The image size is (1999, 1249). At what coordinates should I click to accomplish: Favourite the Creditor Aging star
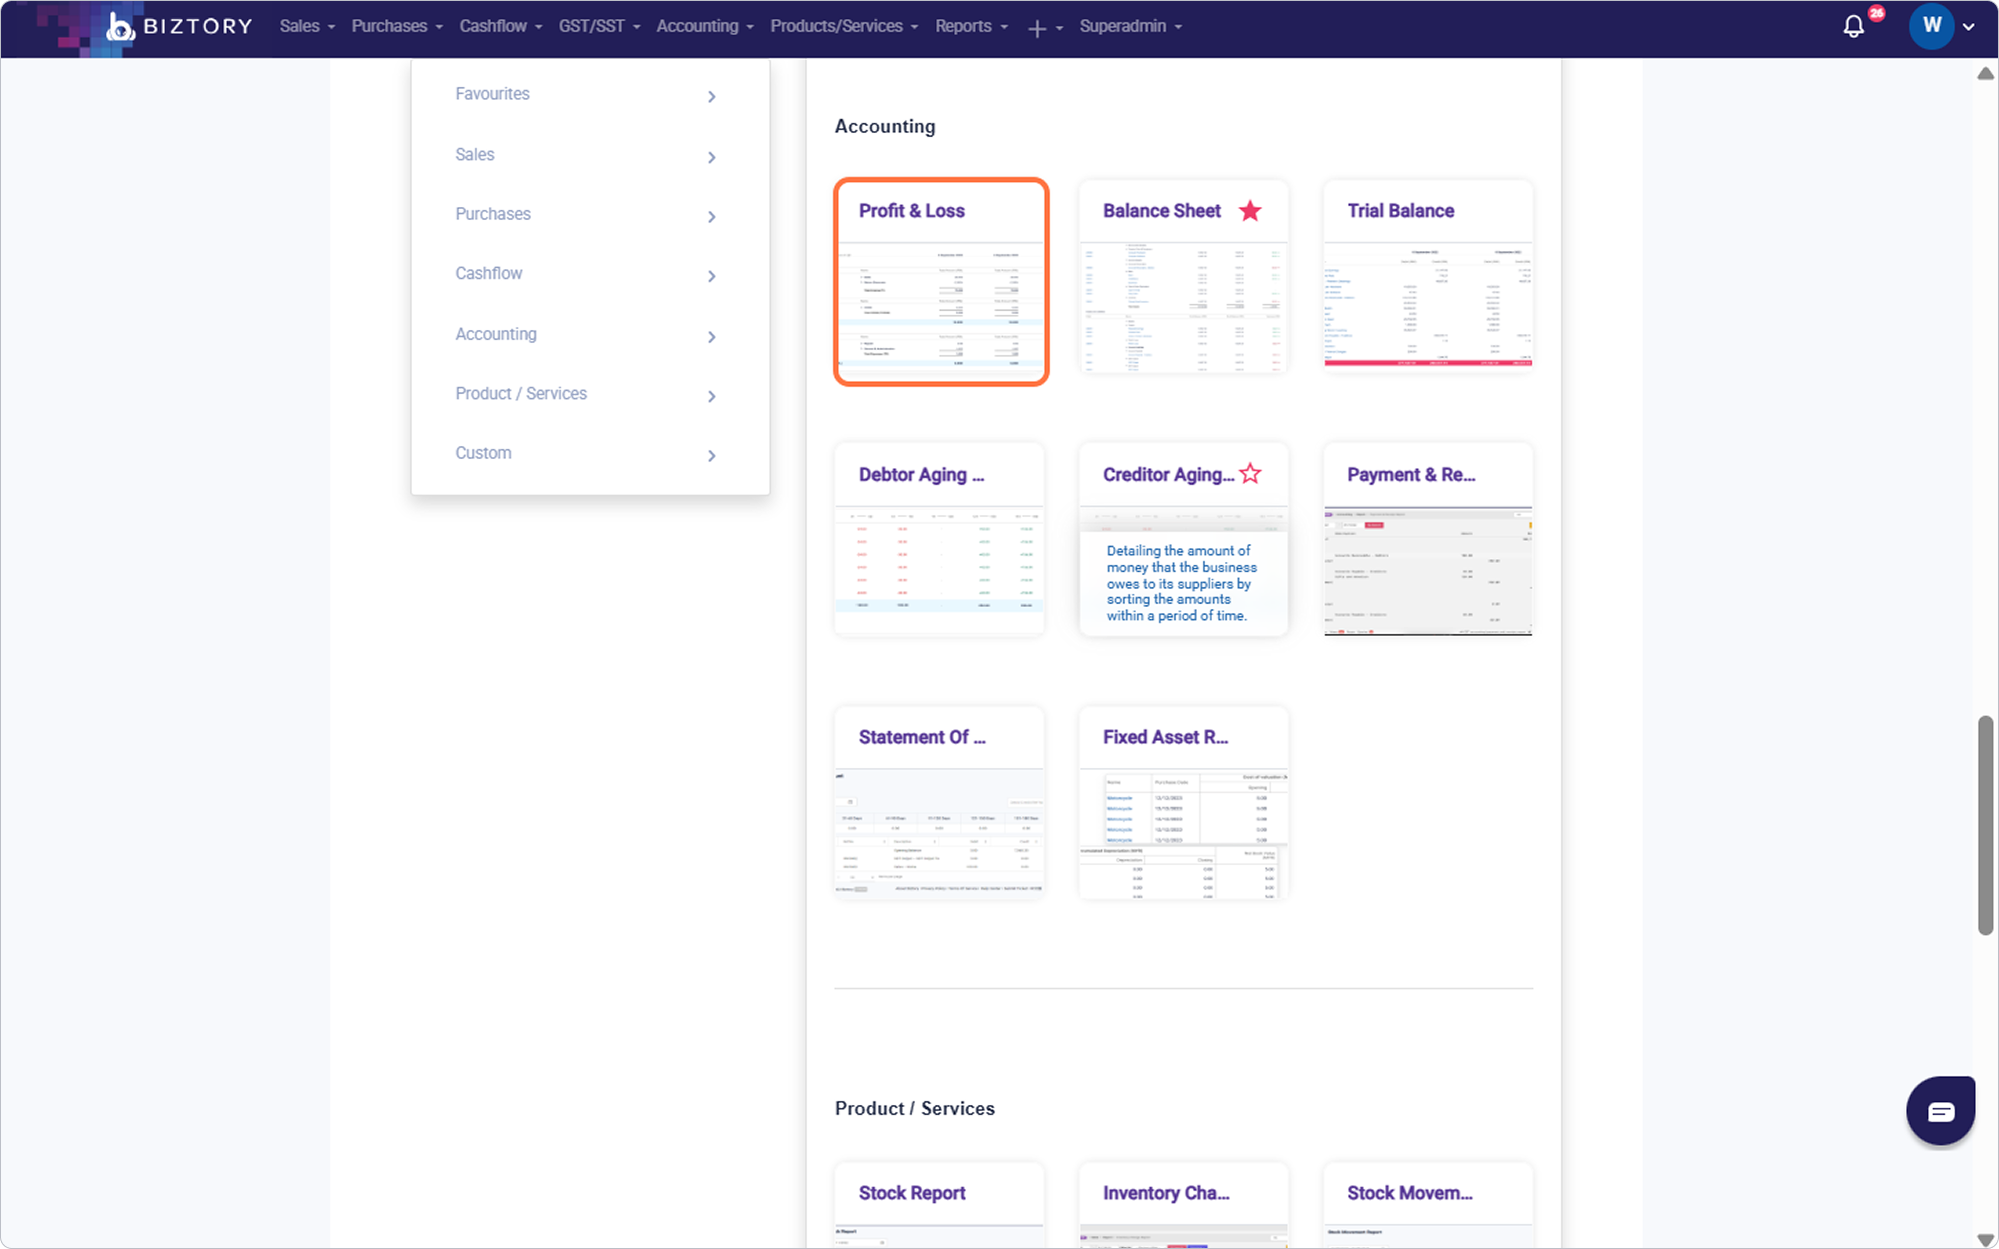(1250, 474)
